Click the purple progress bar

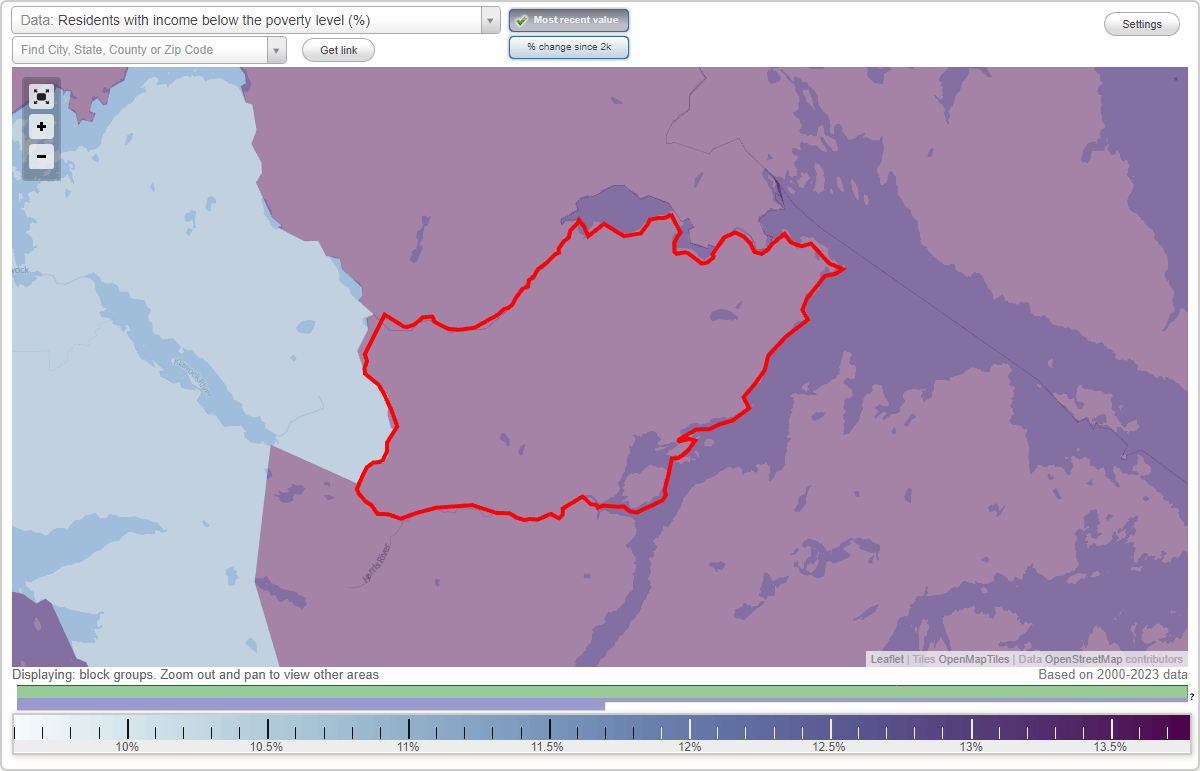click(x=311, y=705)
